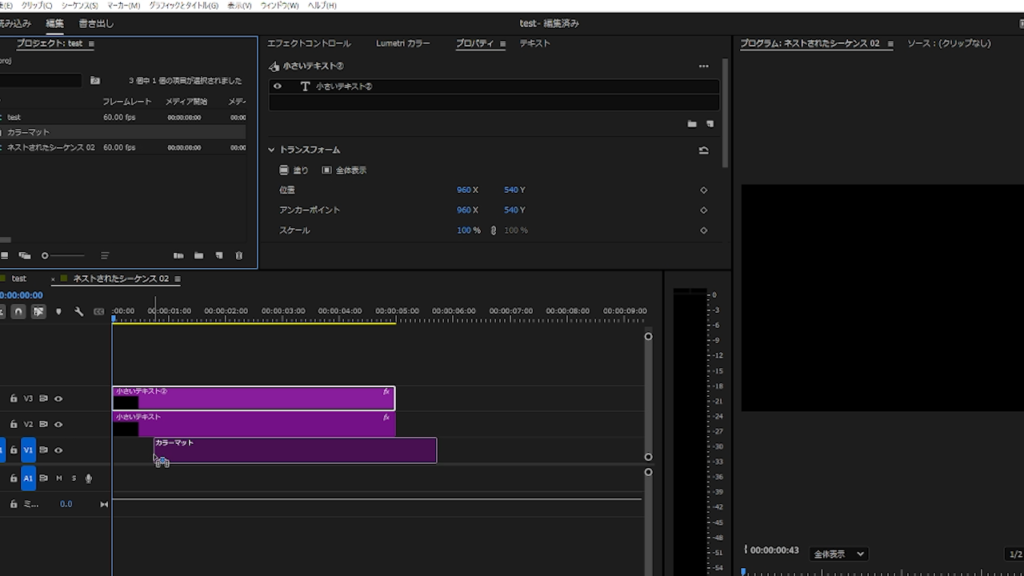Hide V1 track output (eye icon)

point(58,450)
